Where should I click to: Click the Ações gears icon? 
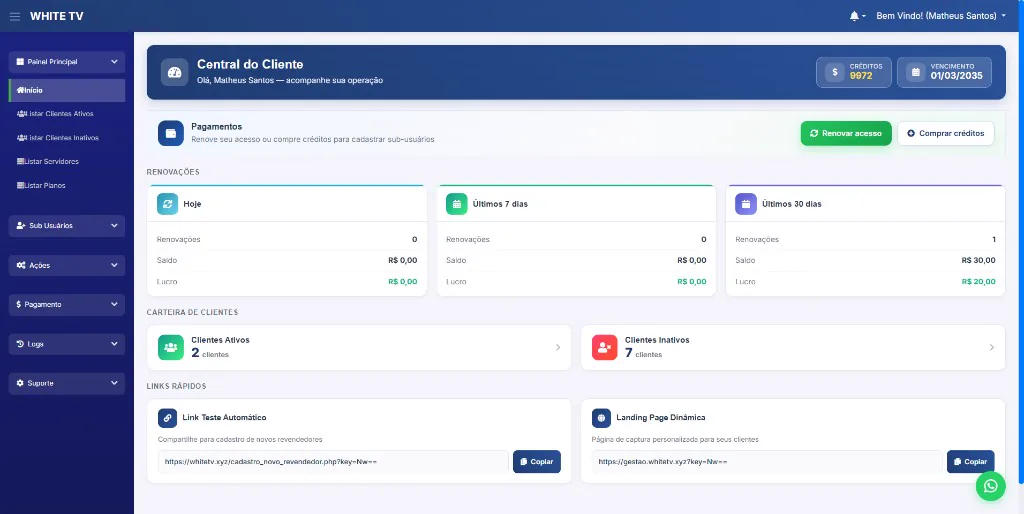pos(21,265)
